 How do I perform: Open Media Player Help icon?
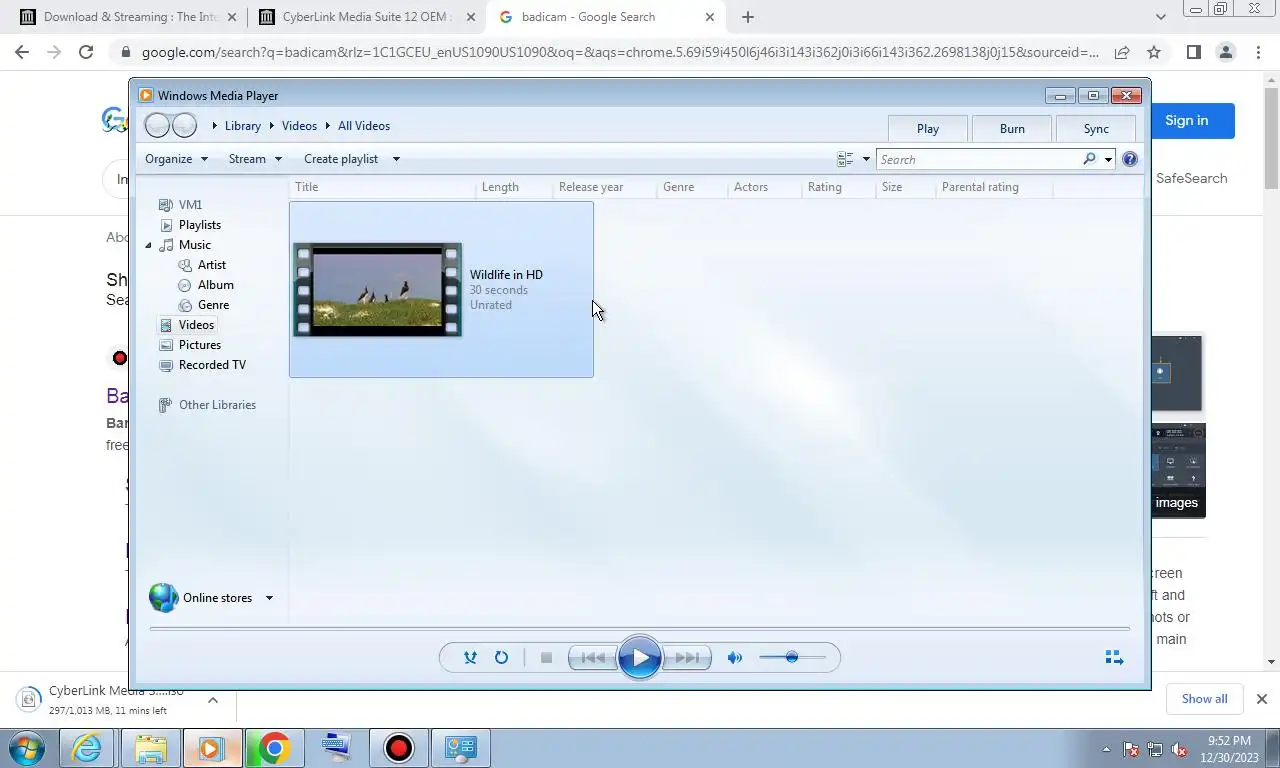(1130, 159)
